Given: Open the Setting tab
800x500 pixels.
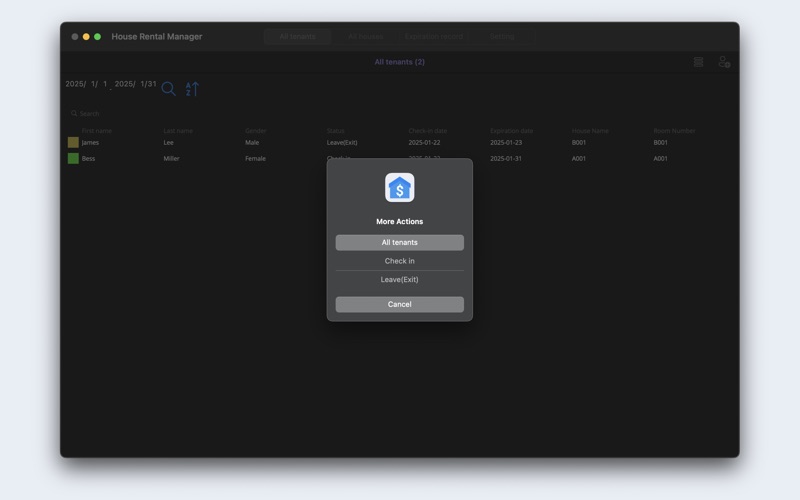Looking at the screenshot, I should (502, 36).
